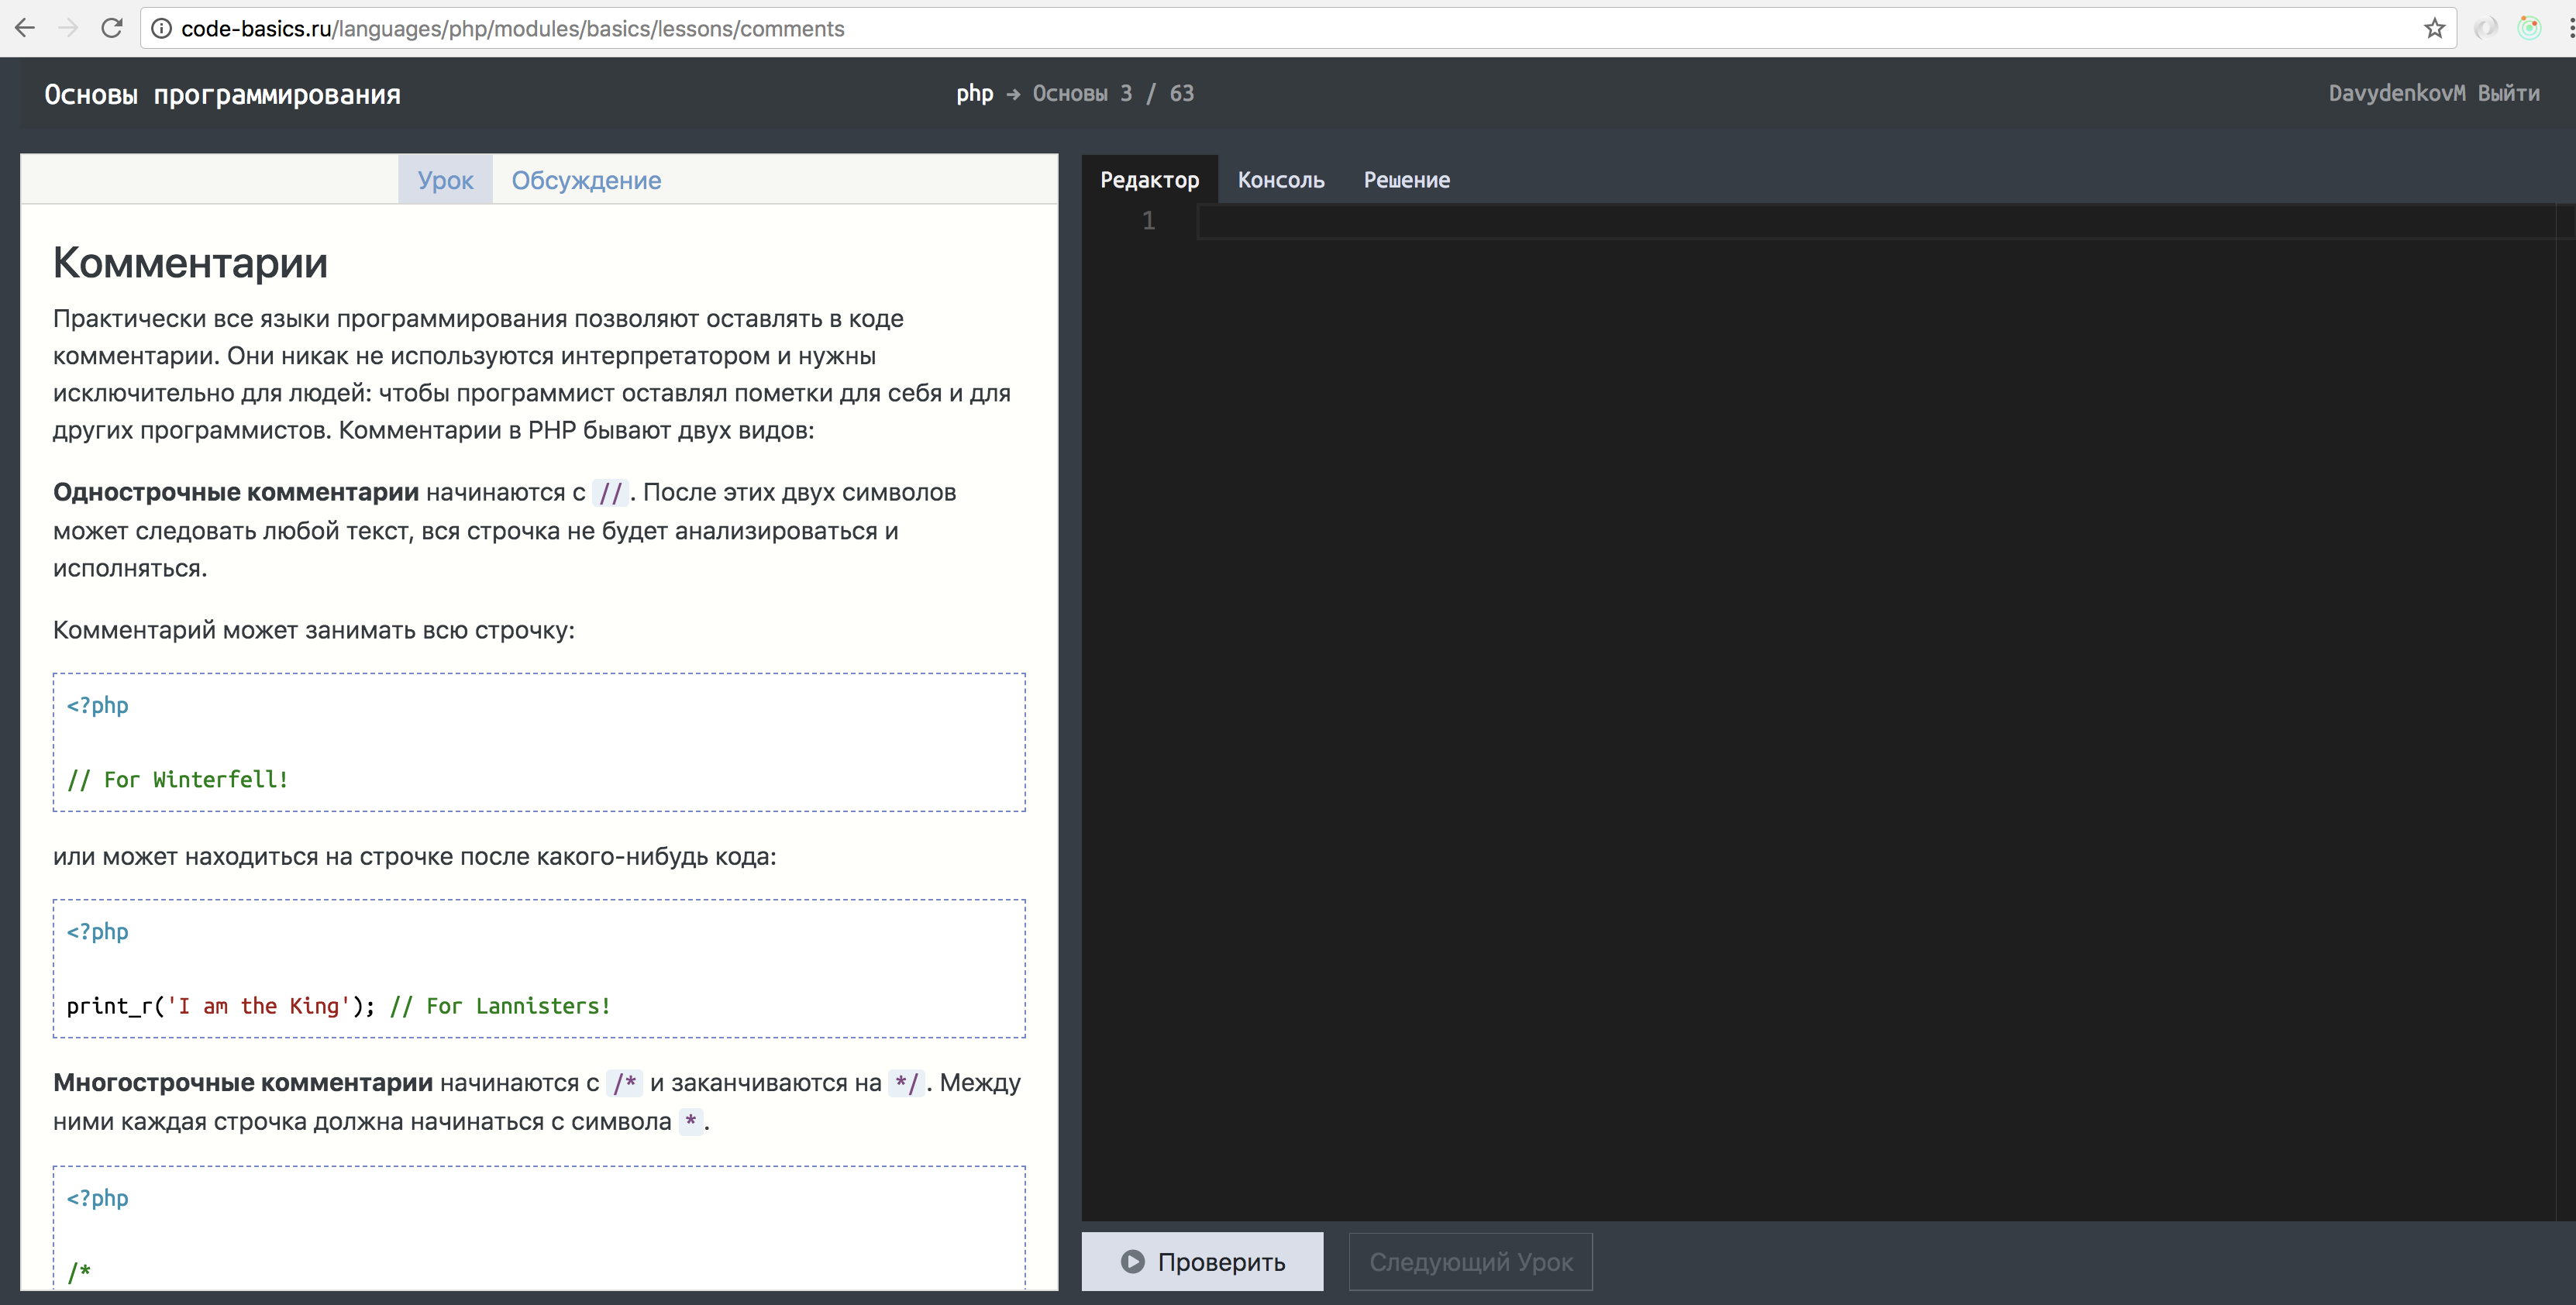Click the Основы программирования site title

click(222, 95)
